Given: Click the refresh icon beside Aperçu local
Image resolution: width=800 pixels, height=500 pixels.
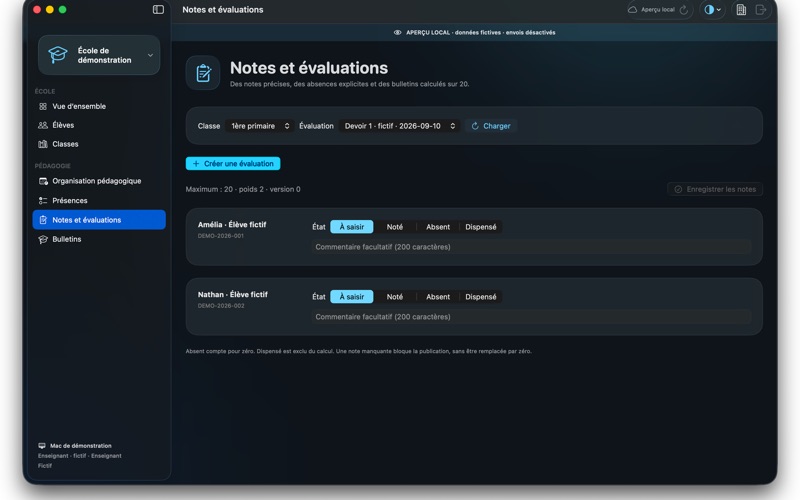Looking at the screenshot, I should click(x=684, y=10).
